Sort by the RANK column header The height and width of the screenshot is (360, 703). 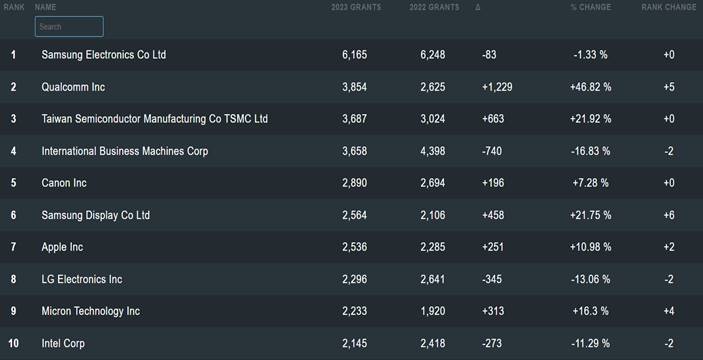[14, 7]
